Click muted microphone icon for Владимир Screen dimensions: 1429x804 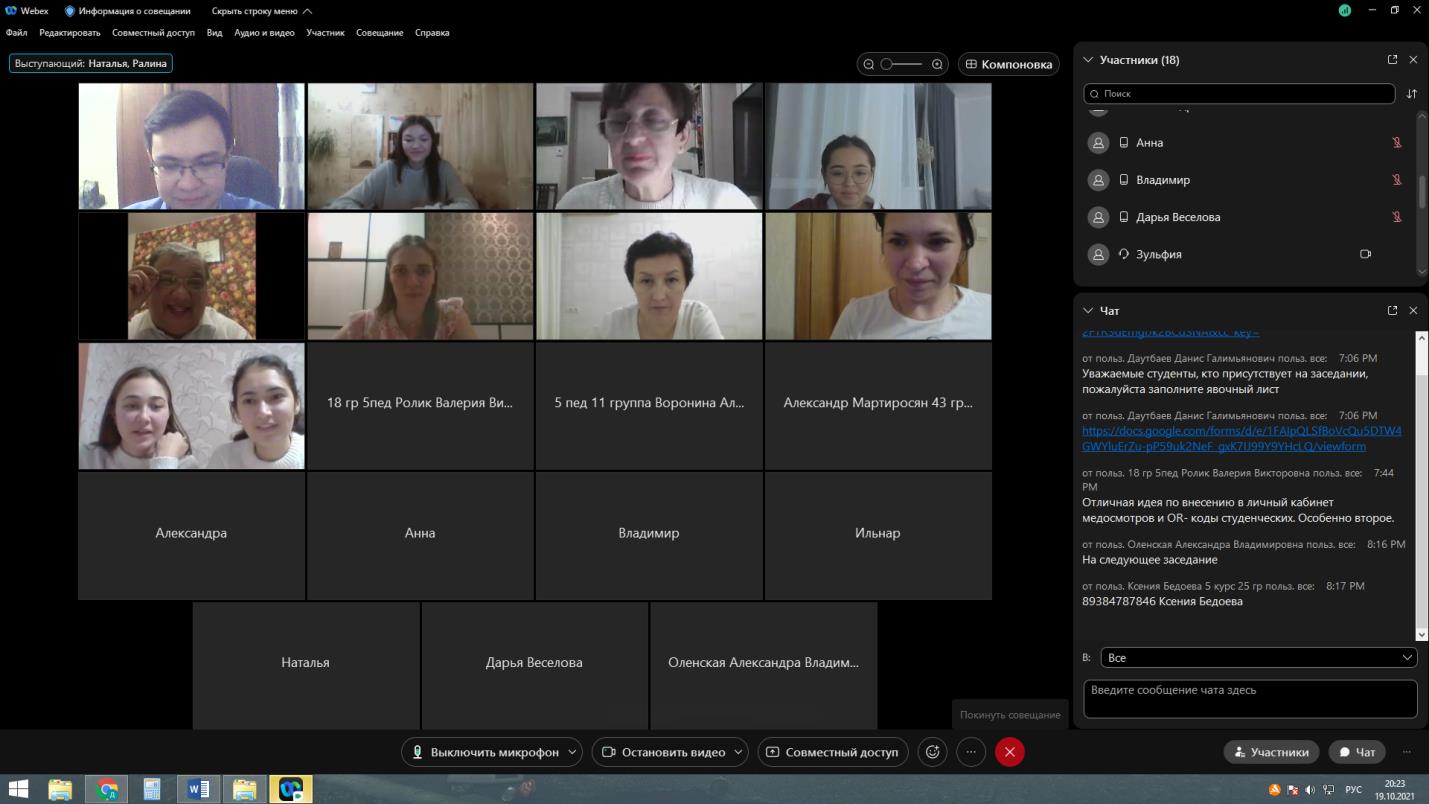tap(1397, 180)
